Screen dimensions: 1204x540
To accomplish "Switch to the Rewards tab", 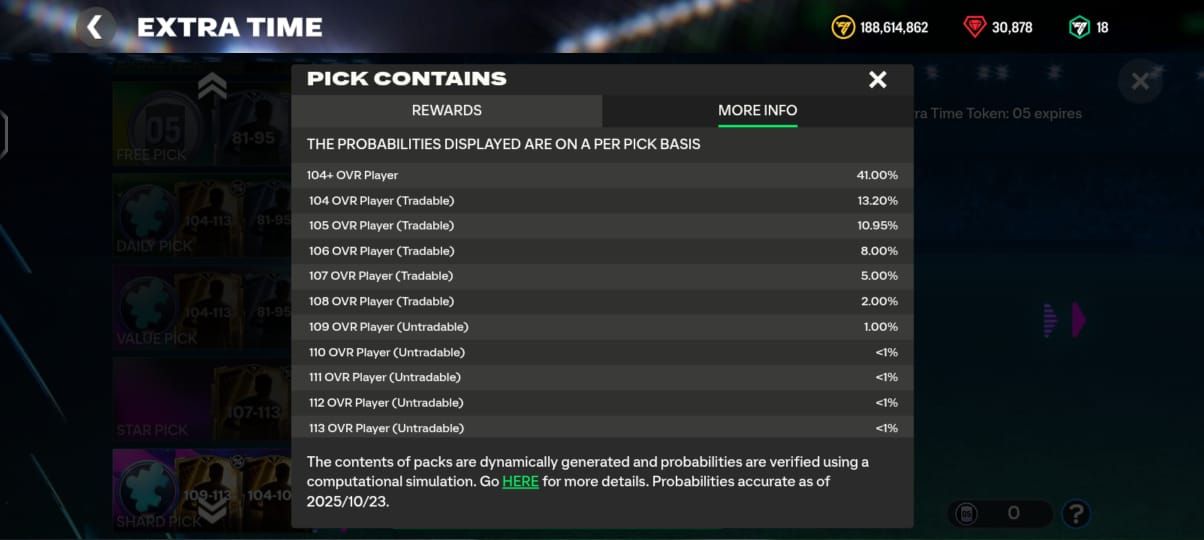I will click(x=446, y=110).
